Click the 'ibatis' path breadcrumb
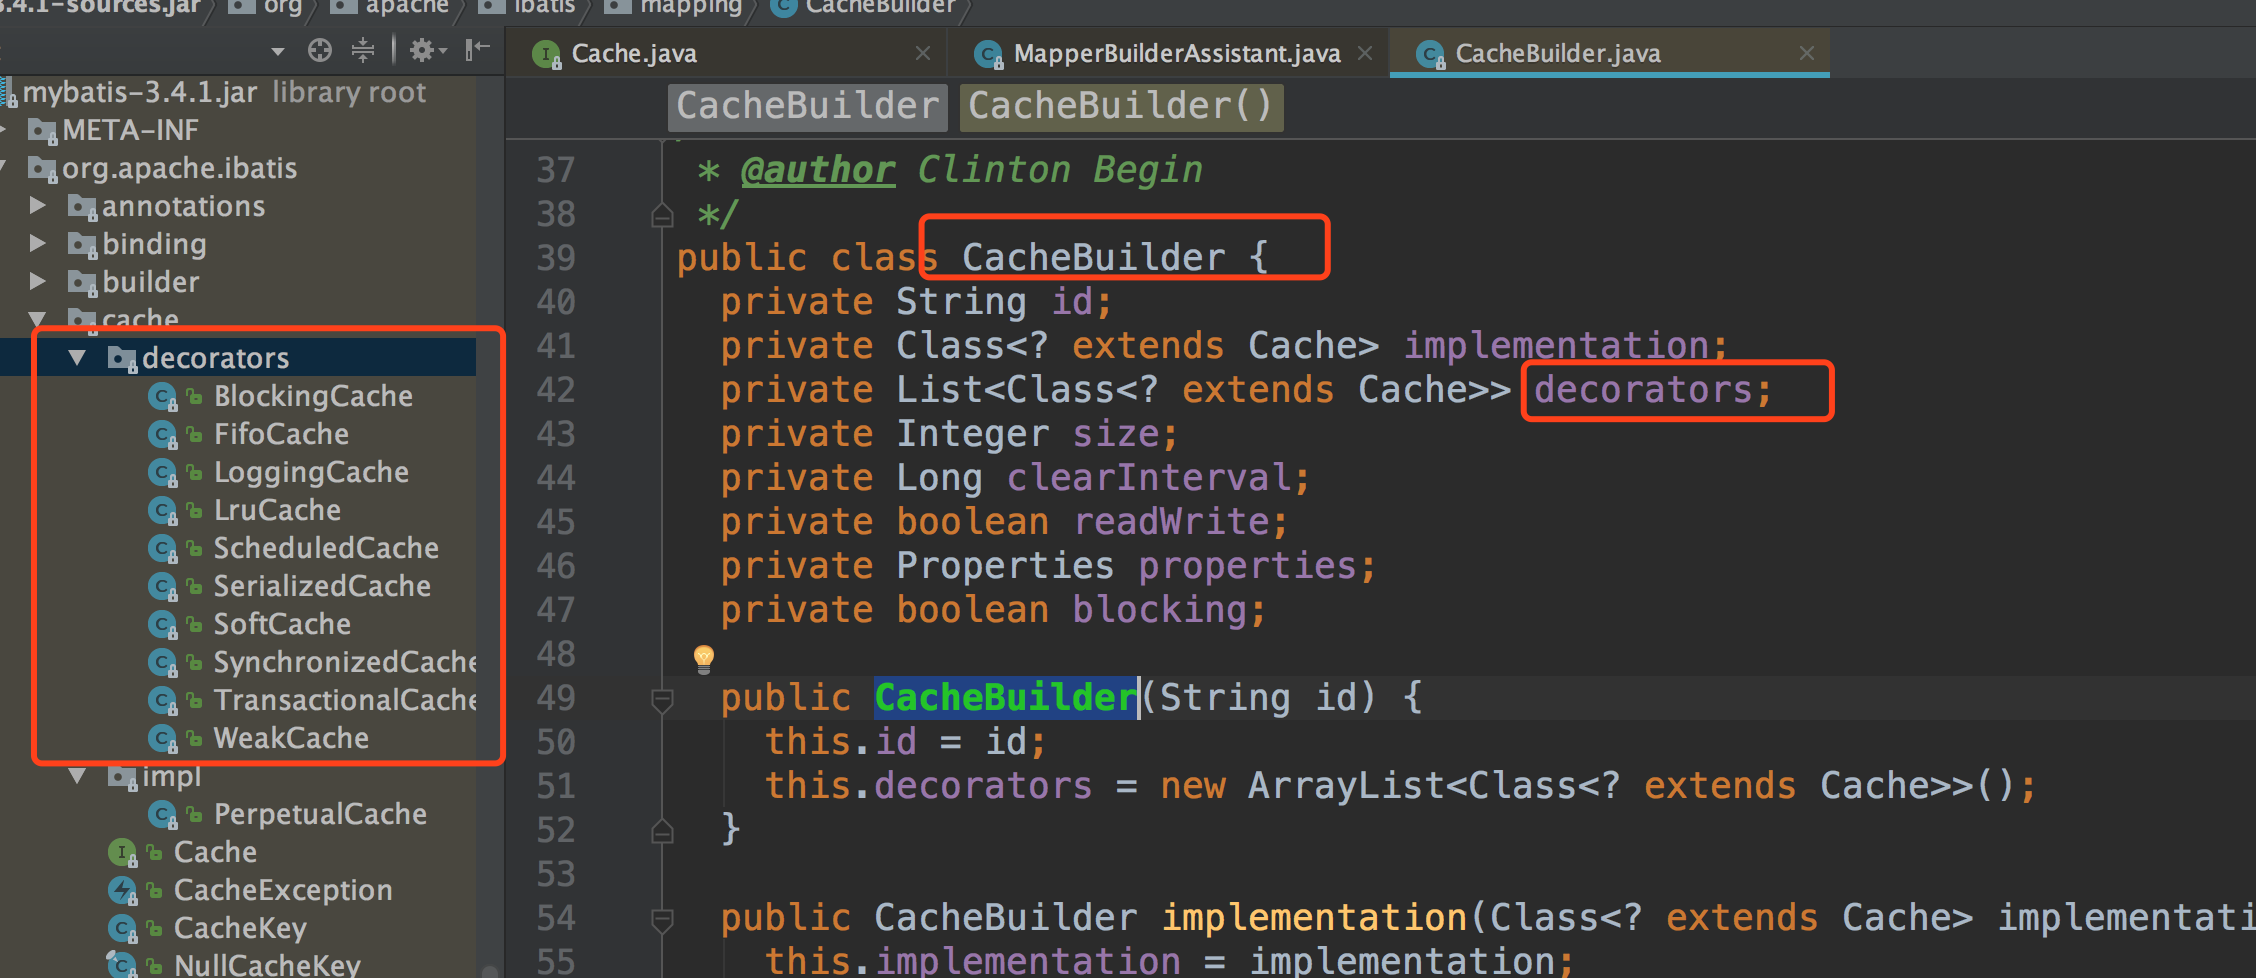This screenshot has height=978, width=2256. tap(543, 6)
